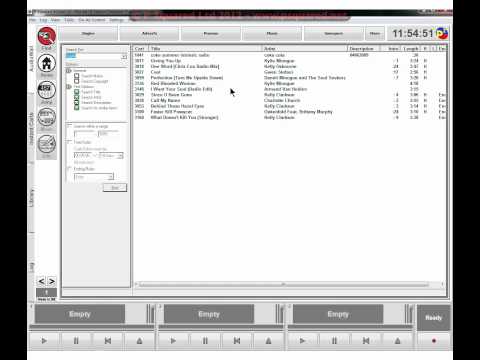Eject cart player 2
480x360 pixels.
268,341
